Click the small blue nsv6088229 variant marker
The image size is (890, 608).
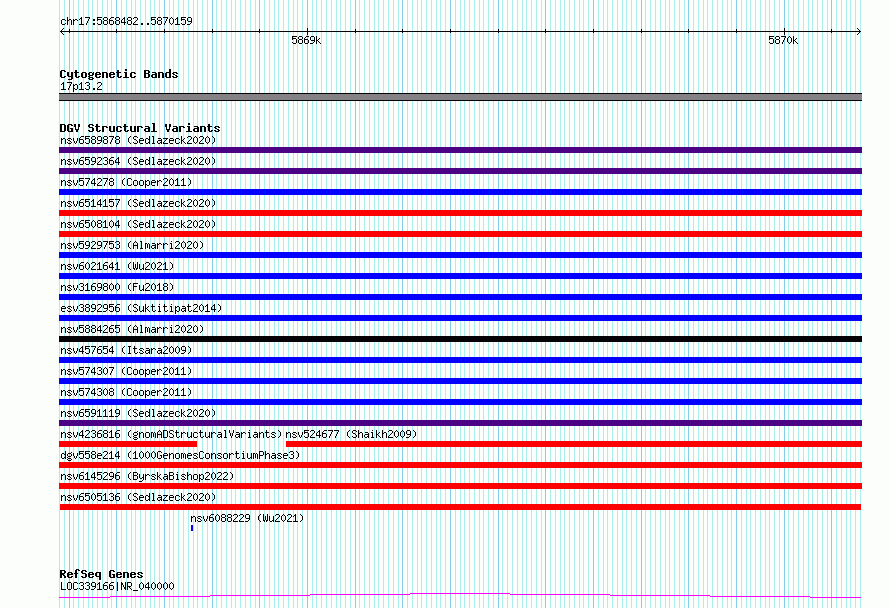click(192, 528)
